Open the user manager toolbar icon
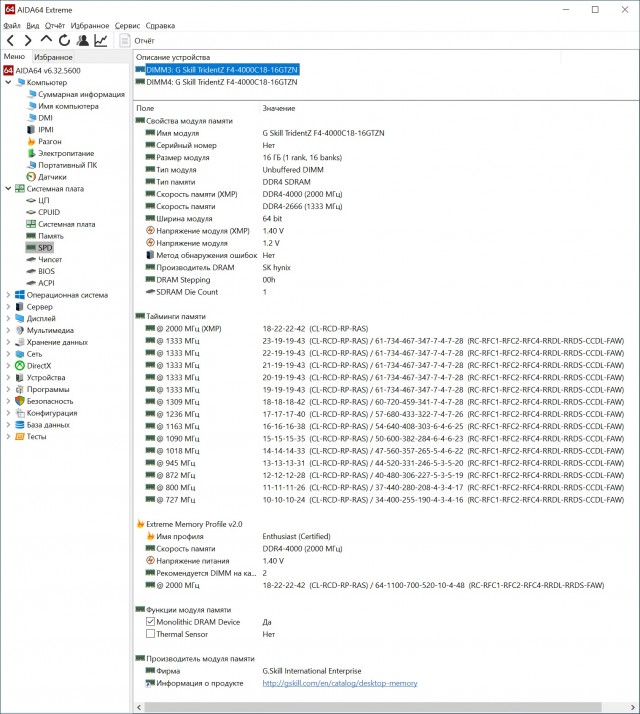The image size is (640, 714). (82, 41)
